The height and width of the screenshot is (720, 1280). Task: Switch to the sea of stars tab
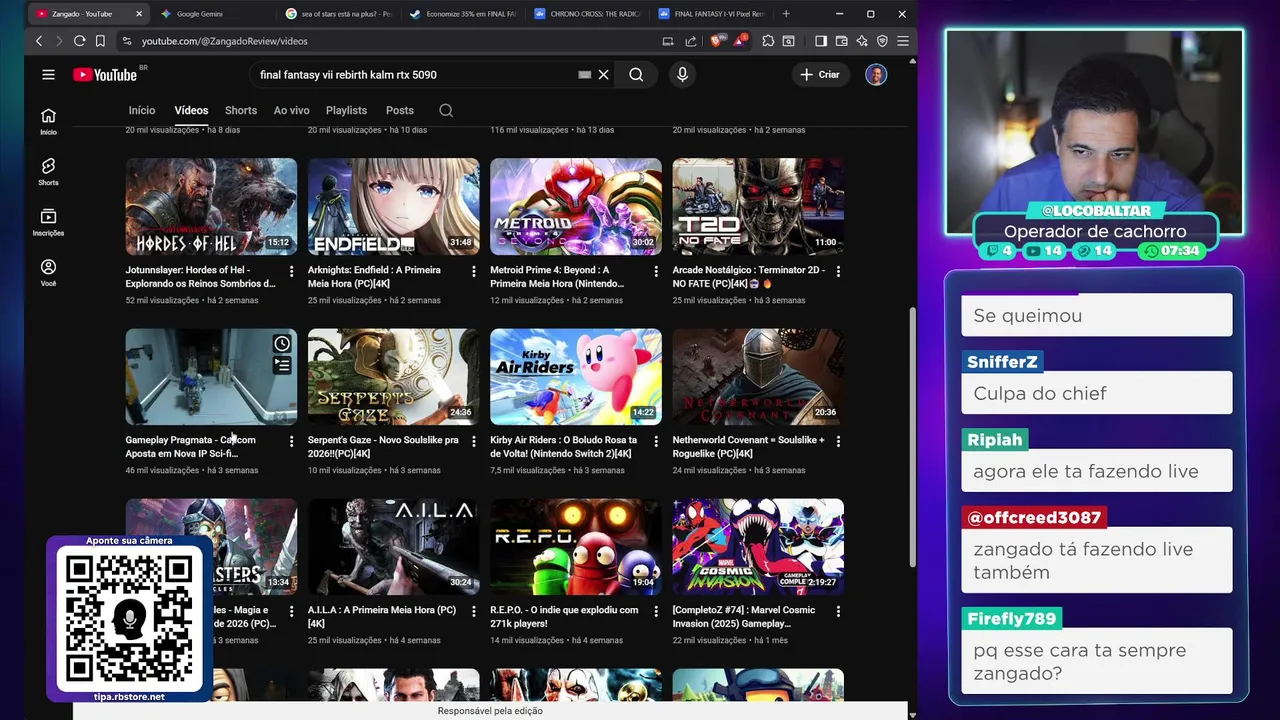(338, 14)
